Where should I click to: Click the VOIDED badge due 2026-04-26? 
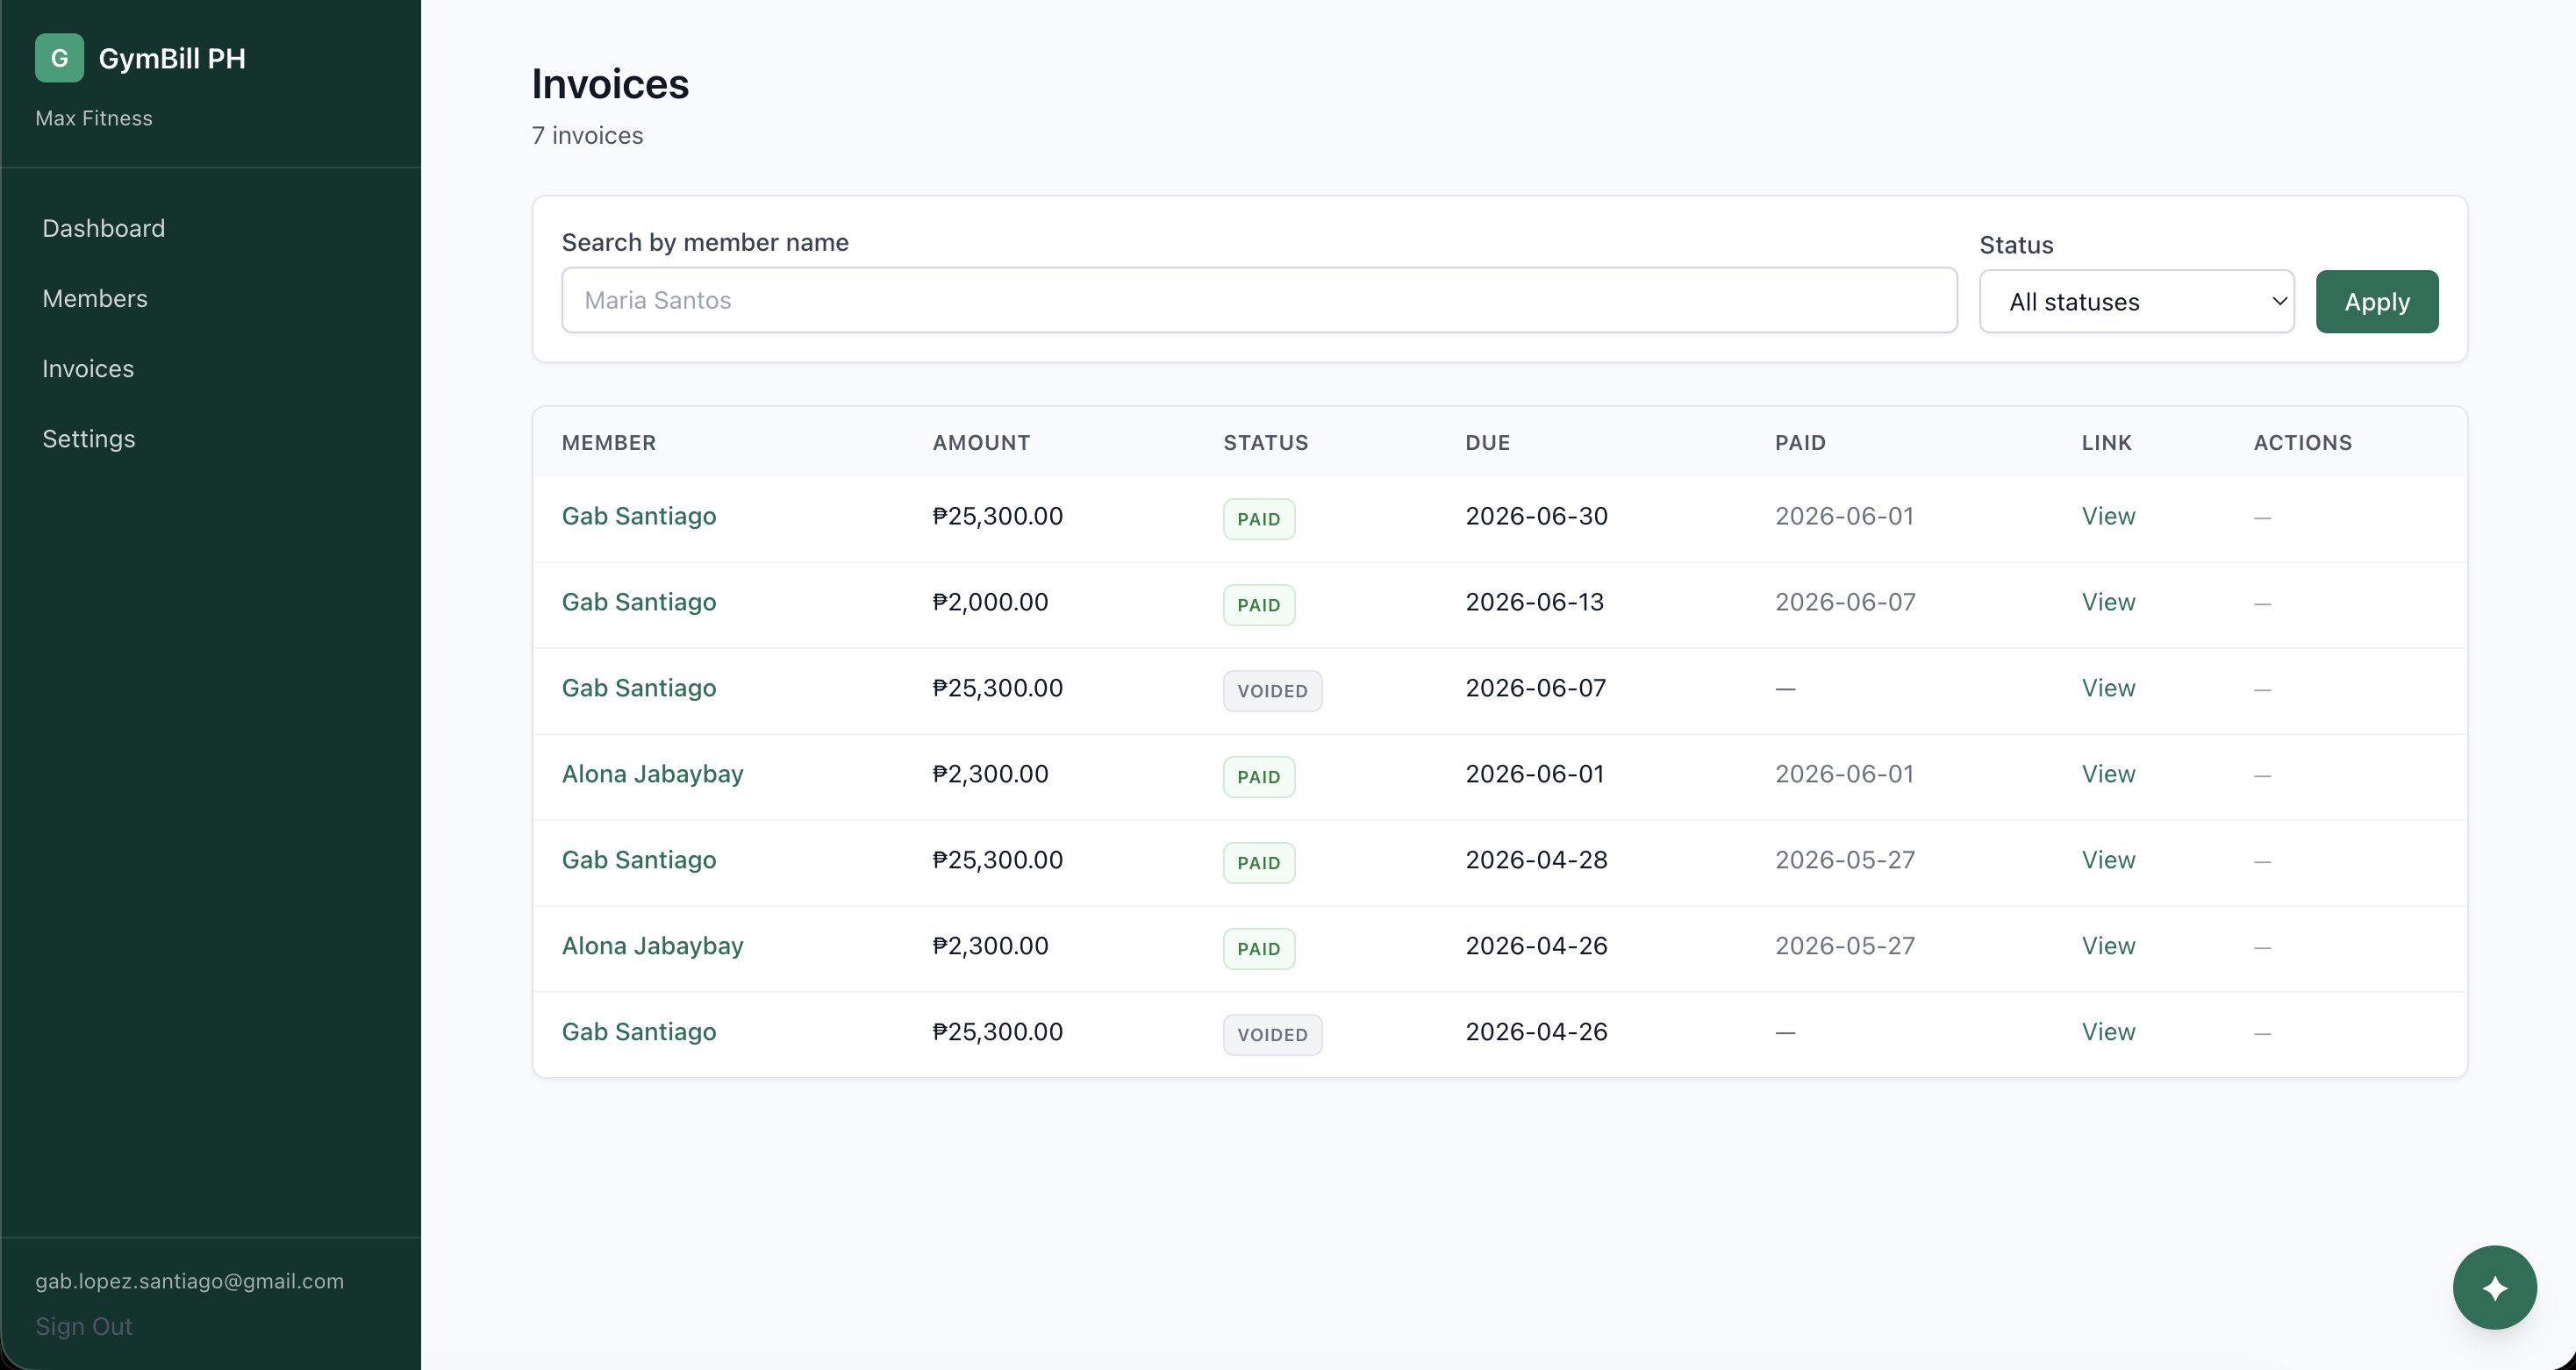pyautogui.click(x=1272, y=1034)
